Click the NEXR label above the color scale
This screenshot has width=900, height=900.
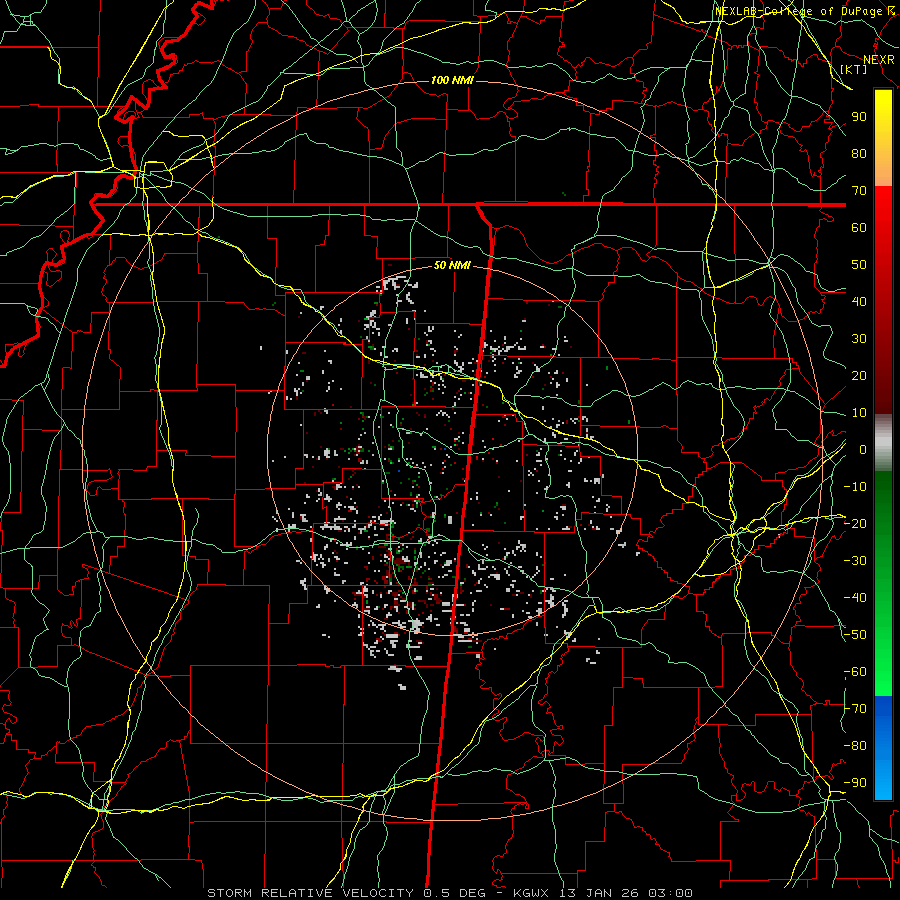coord(879,60)
